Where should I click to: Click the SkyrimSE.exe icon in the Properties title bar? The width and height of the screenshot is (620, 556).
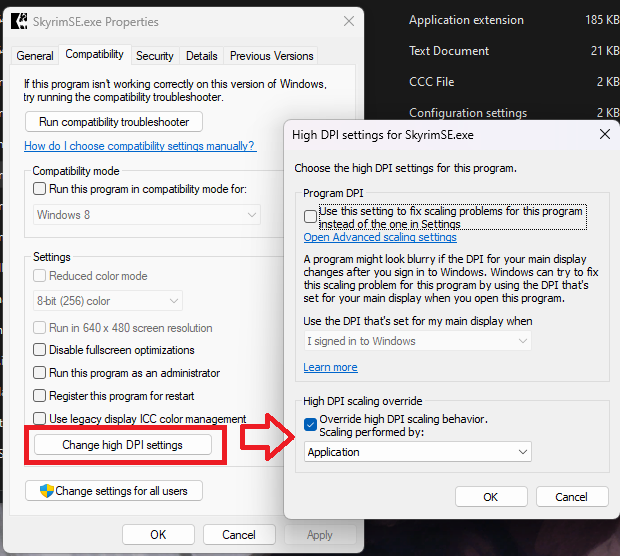tap(19, 21)
